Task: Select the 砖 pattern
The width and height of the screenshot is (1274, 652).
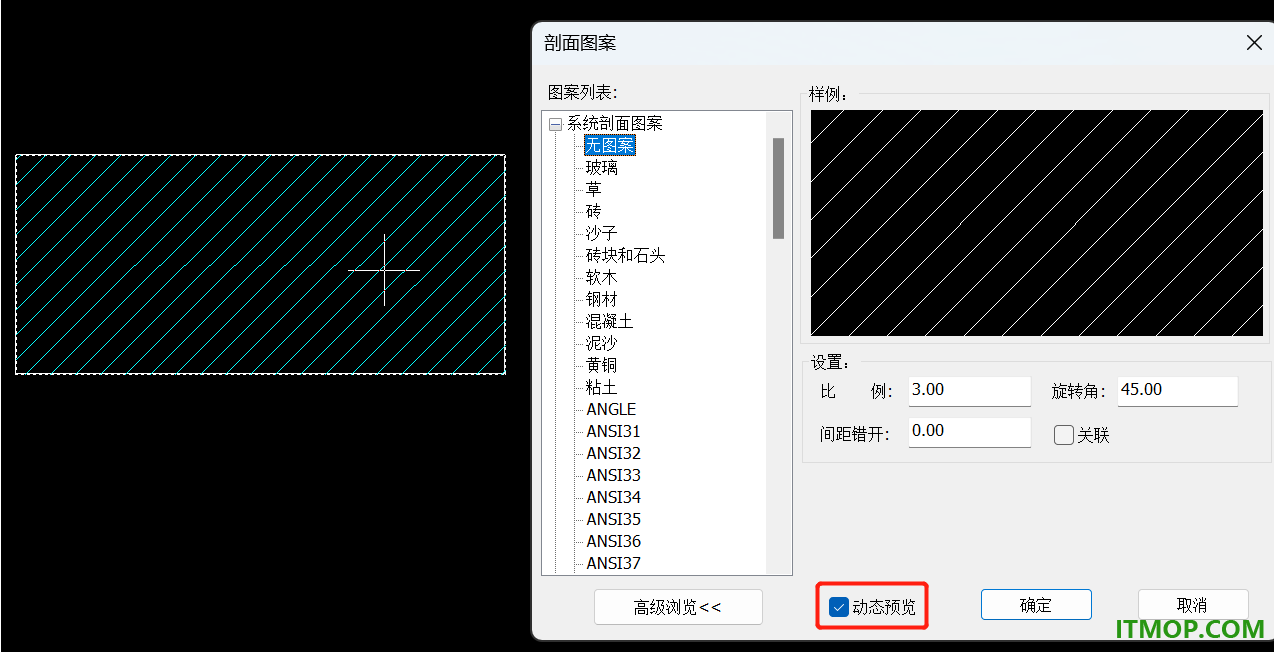Action: [594, 212]
